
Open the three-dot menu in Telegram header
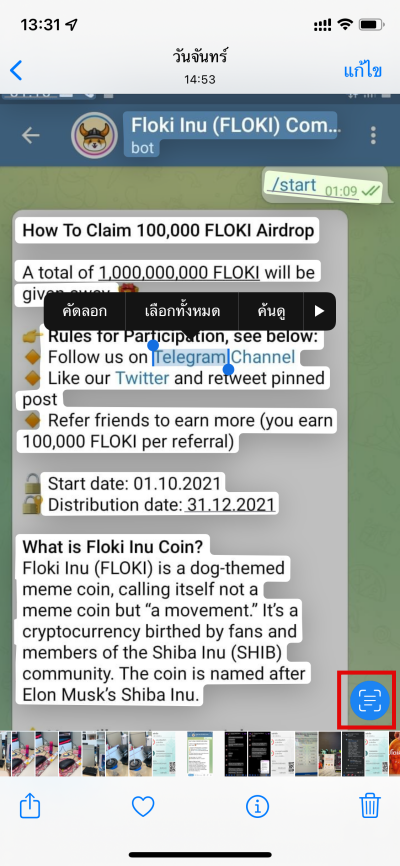point(374,135)
